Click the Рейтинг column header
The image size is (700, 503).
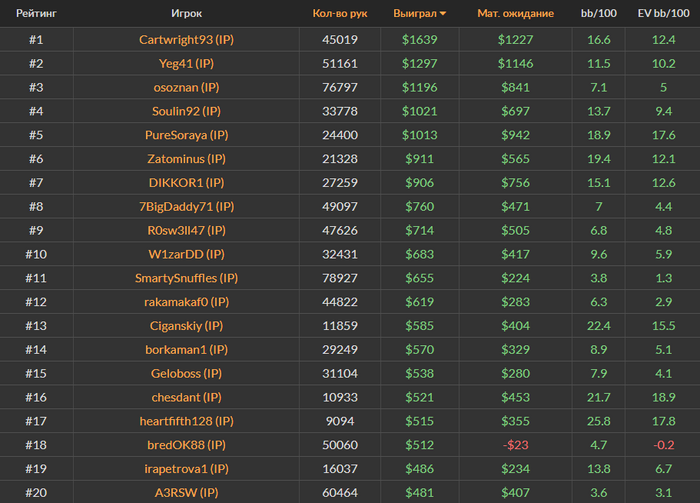[36, 13]
